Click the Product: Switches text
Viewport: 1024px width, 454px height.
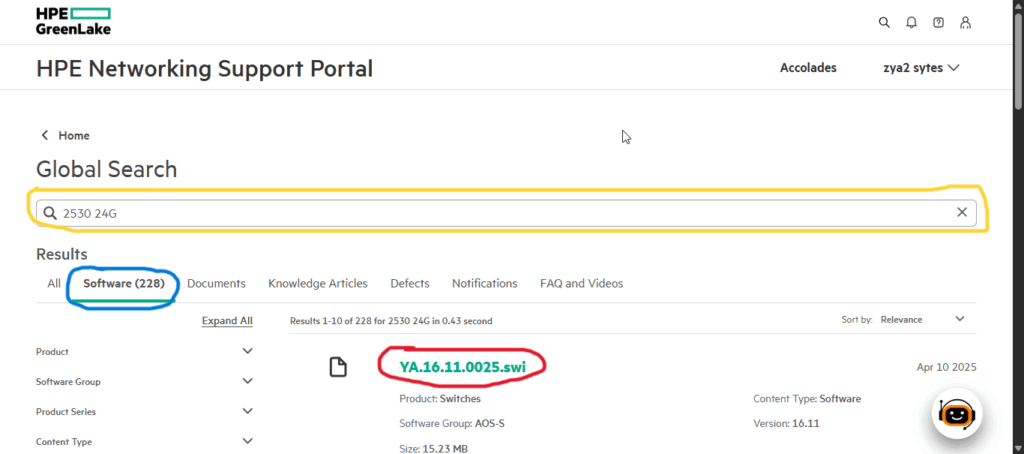point(440,398)
